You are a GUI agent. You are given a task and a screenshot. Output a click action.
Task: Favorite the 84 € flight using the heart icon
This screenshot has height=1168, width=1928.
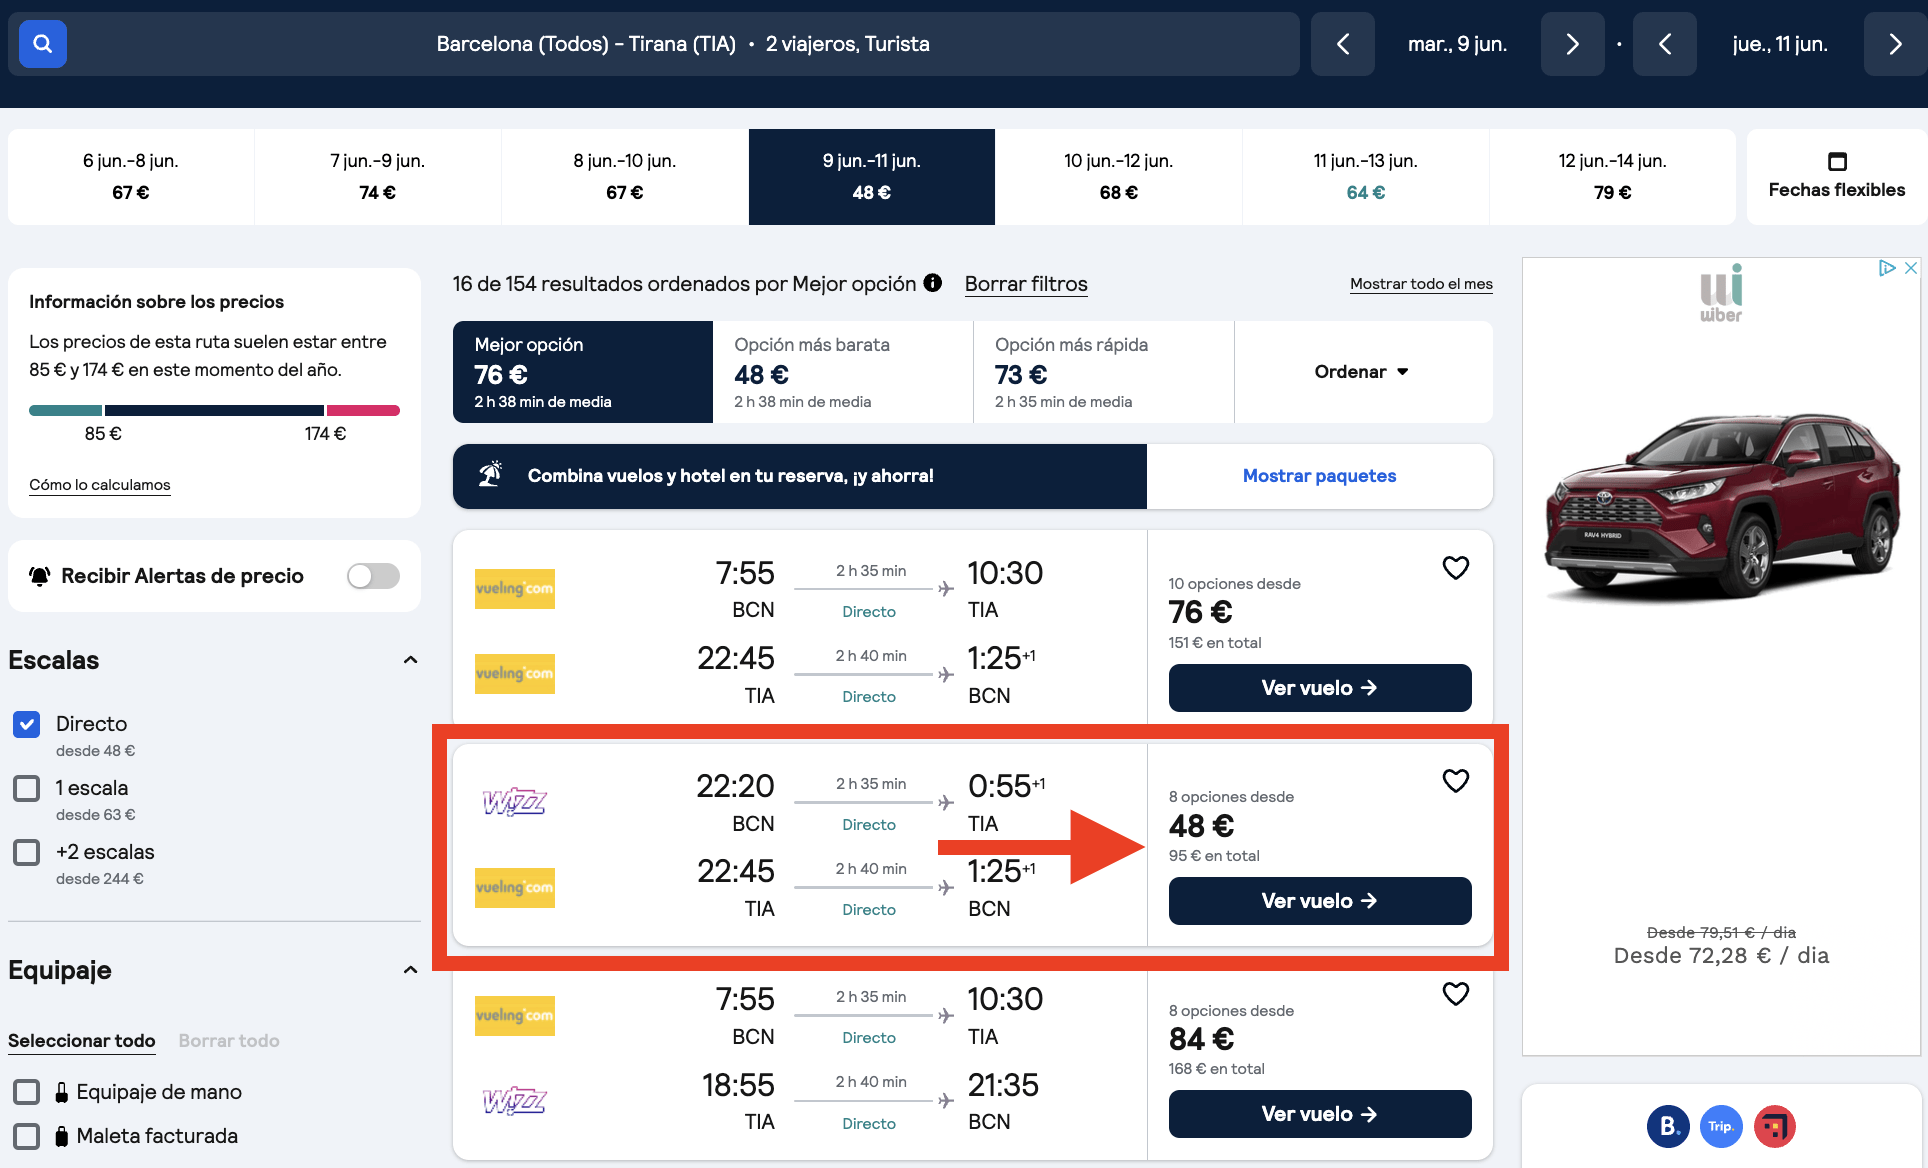coord(1456,993)
